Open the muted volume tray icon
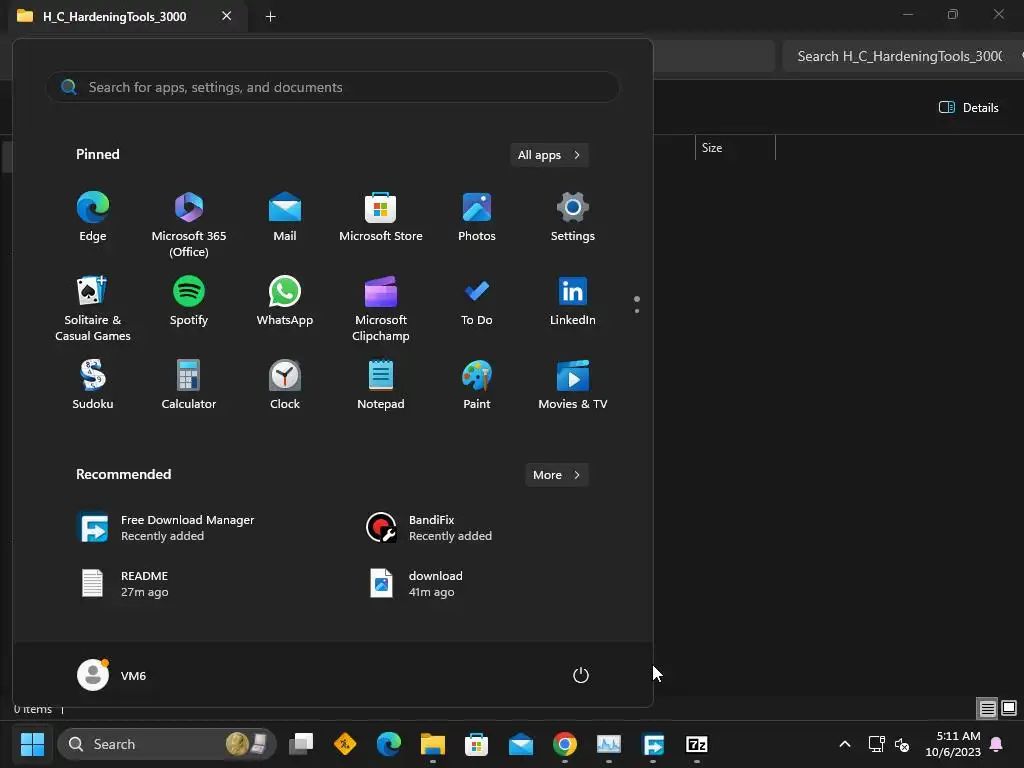The height and width of the screenshot is (768, 1024). 902,744
